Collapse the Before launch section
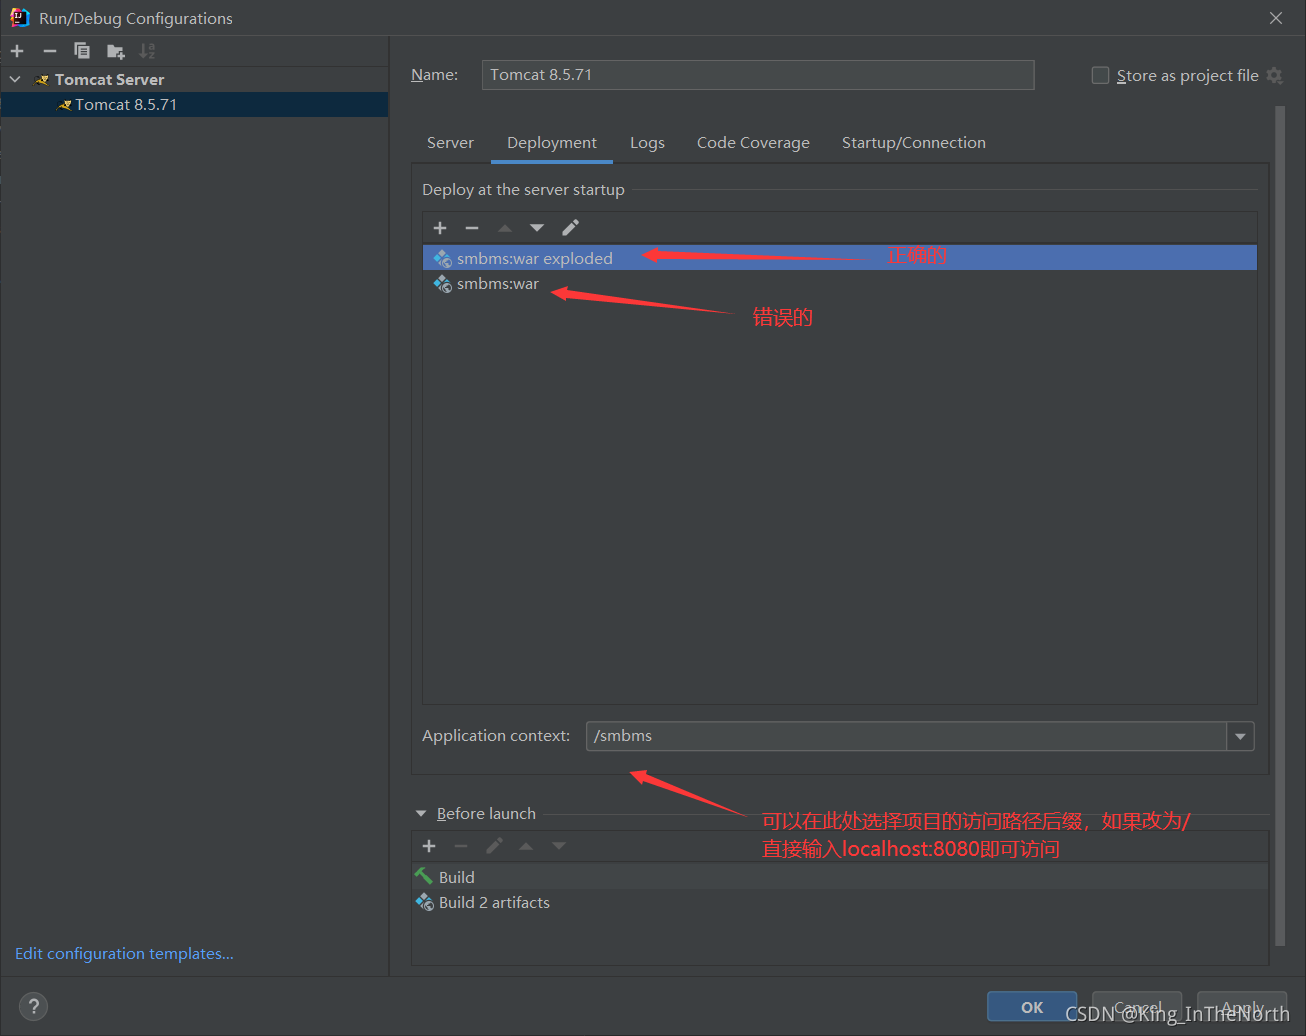Screen dimensions: 1306x1036 click(421, 814)
